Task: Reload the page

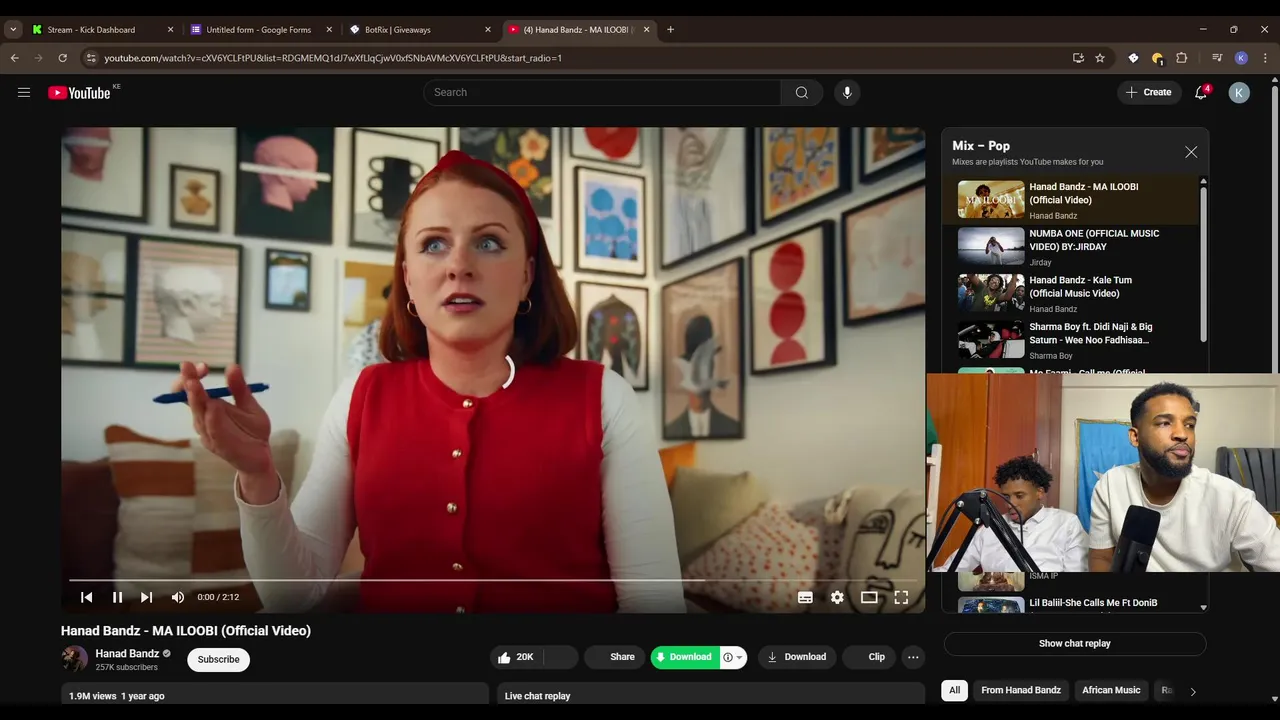Action: coord(62,58)
